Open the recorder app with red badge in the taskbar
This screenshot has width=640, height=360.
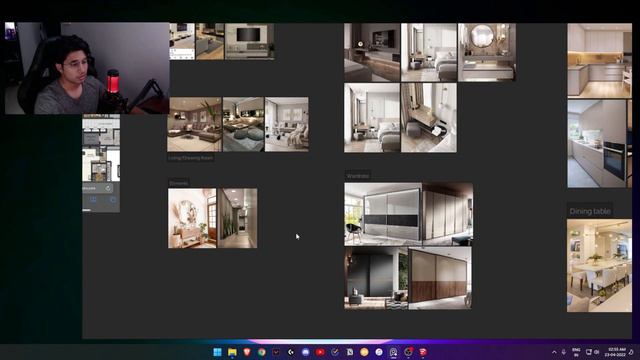pos(408,352)
